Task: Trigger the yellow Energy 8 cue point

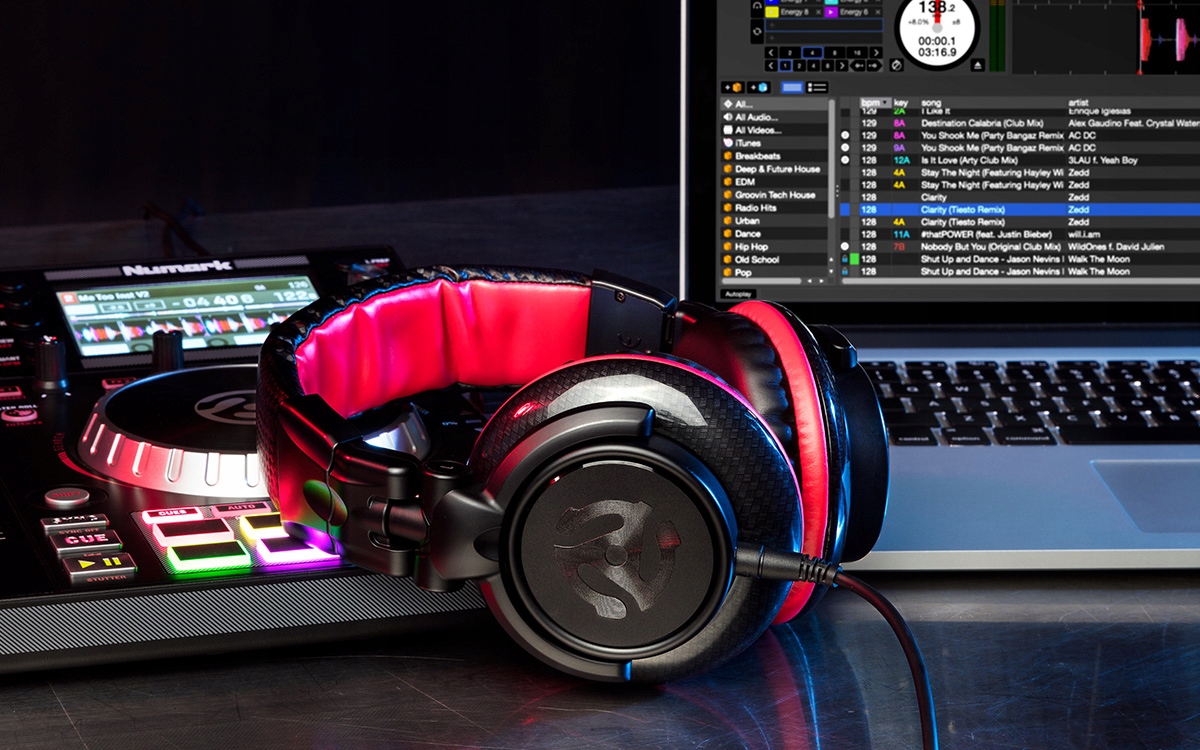Action: click(771, 12)
